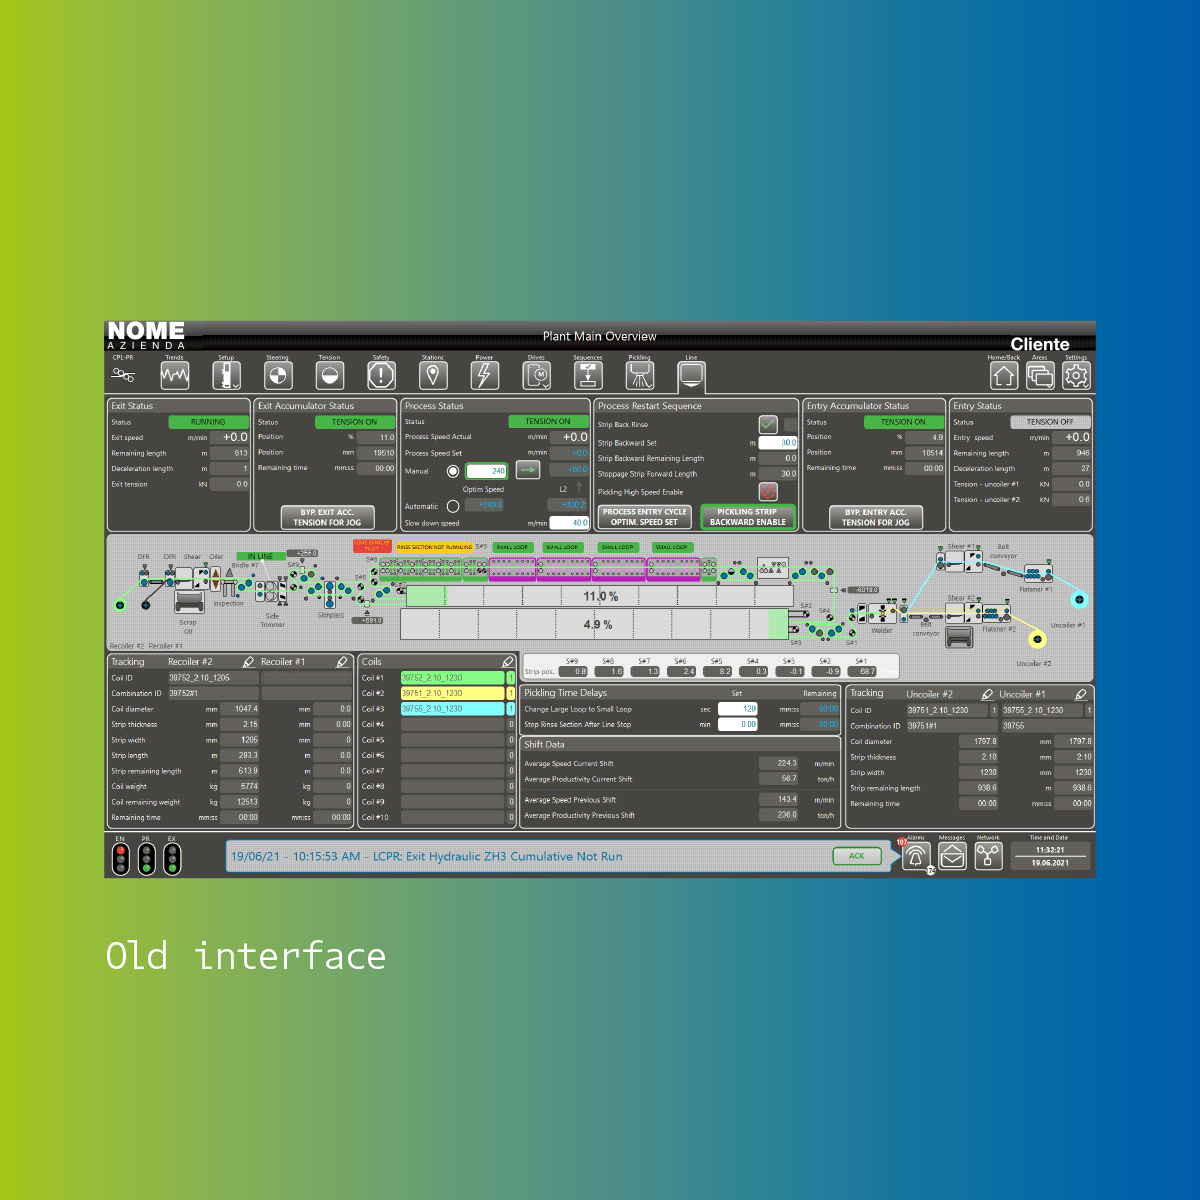Click the Safety warning icon

381,375
